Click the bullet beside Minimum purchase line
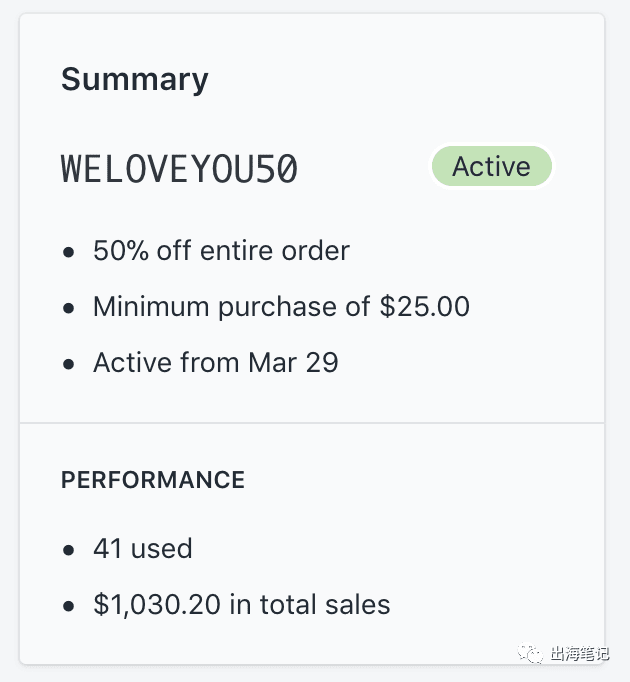Screen dimensions: 630x682 tap(68, 307)
